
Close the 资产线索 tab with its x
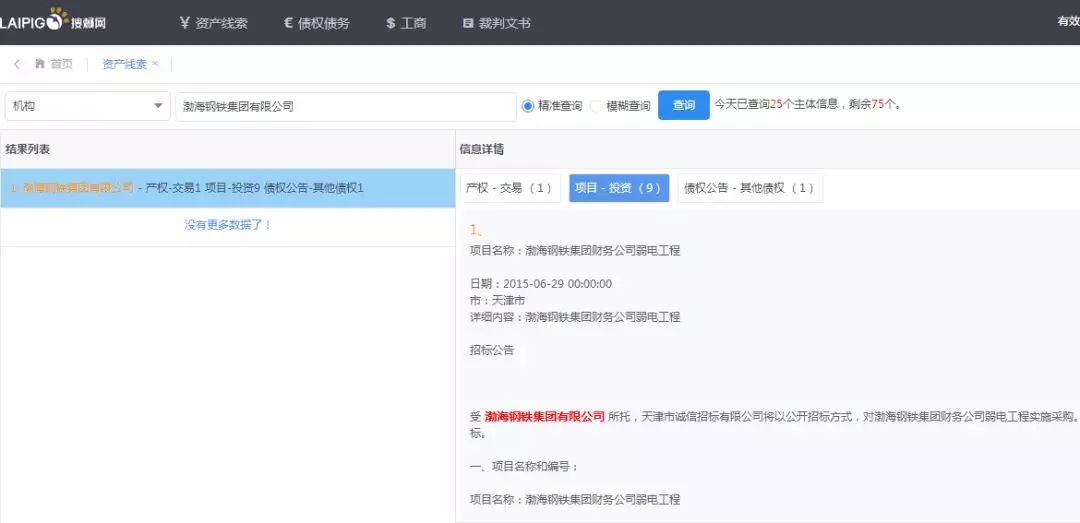click(155, 63)
